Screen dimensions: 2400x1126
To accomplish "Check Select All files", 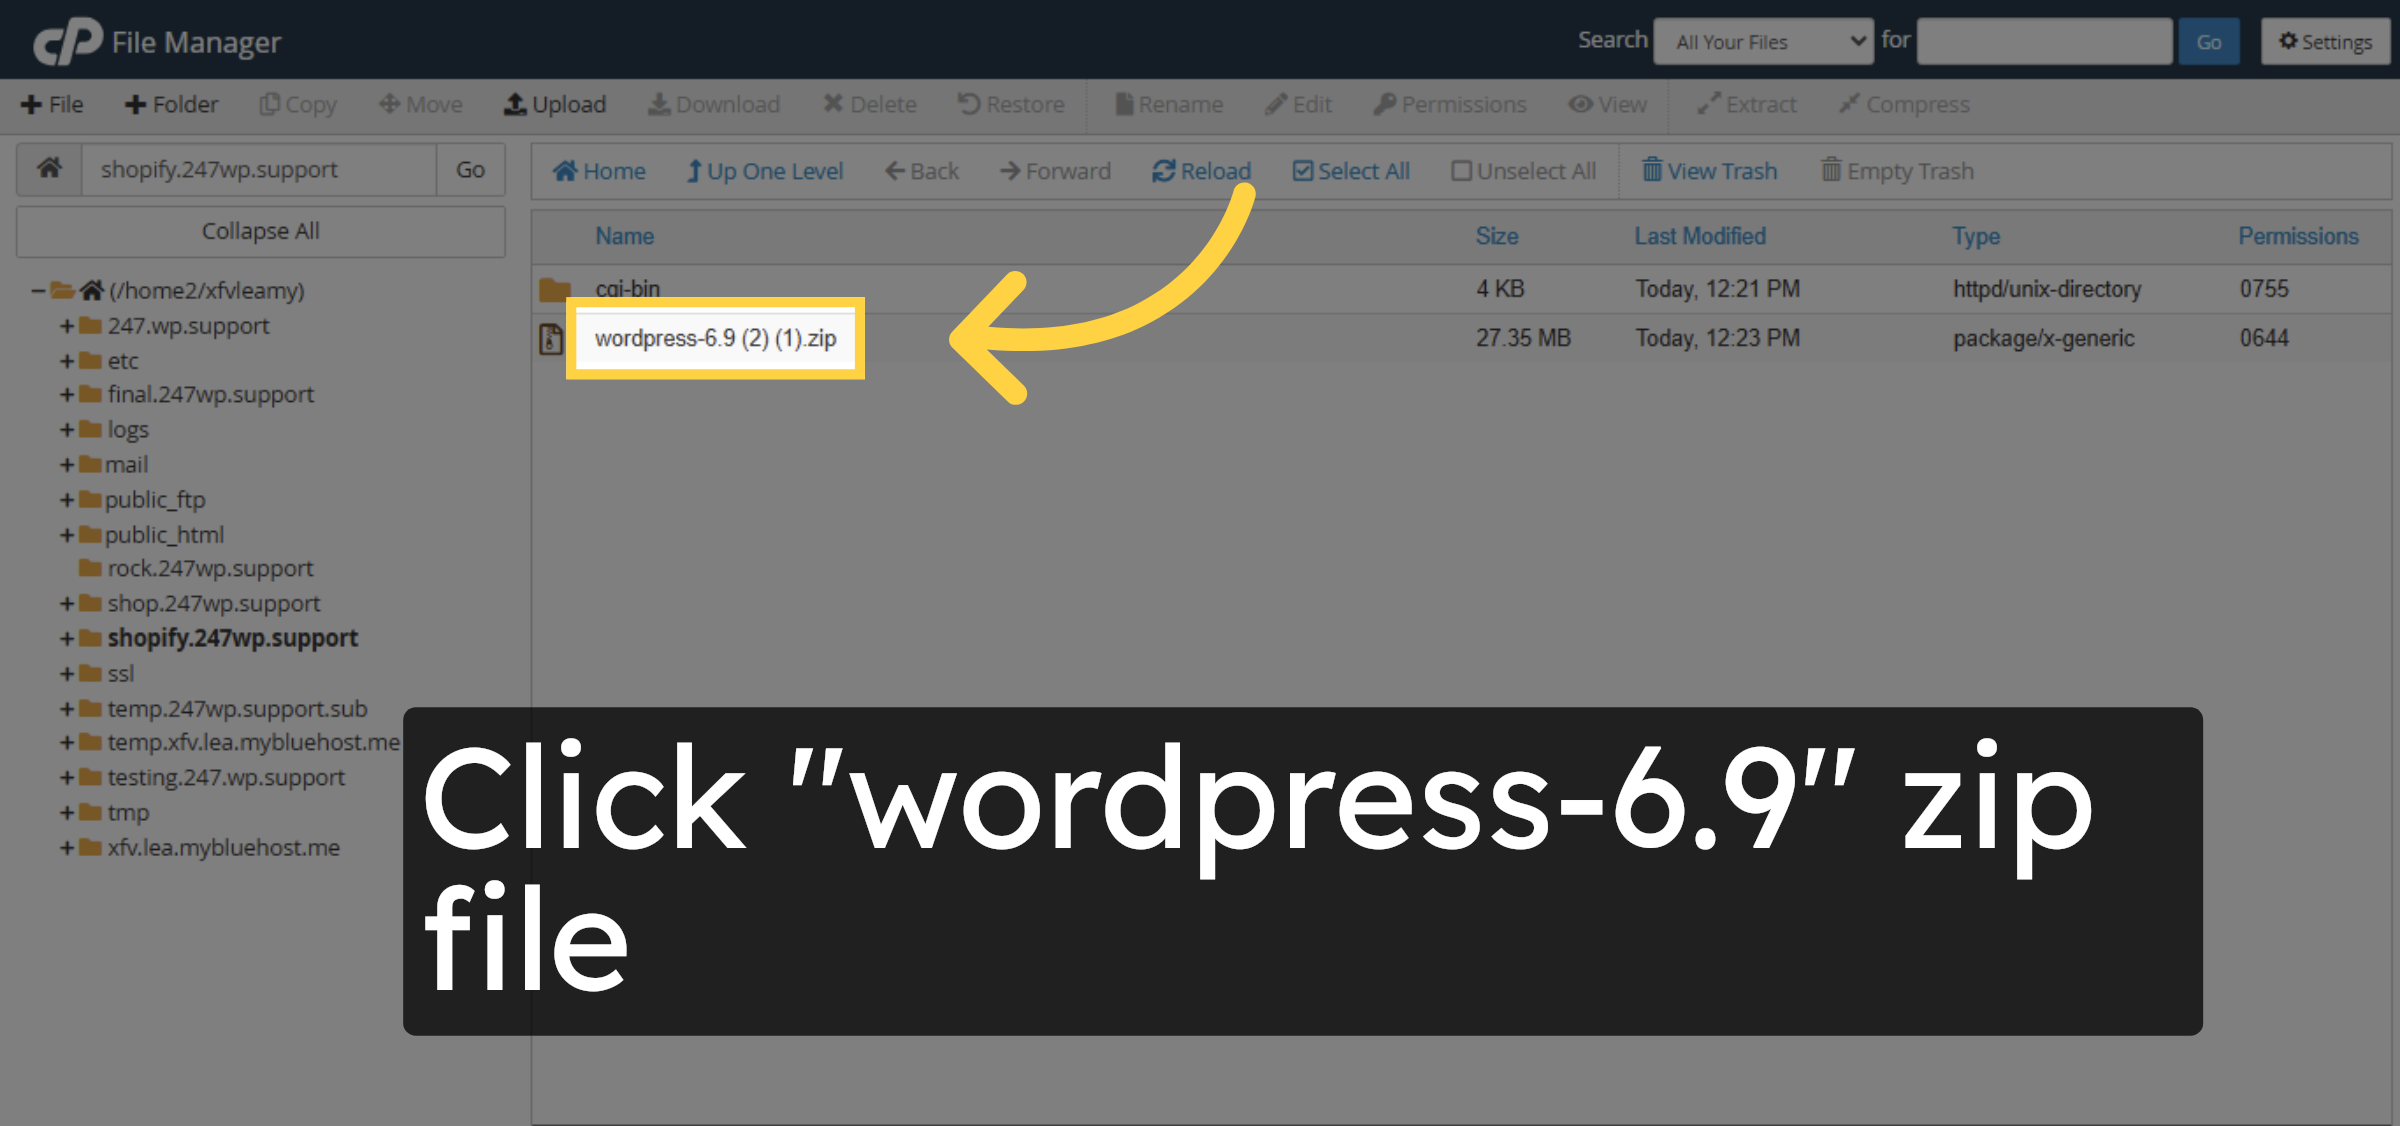I will tap(1351, 170).
